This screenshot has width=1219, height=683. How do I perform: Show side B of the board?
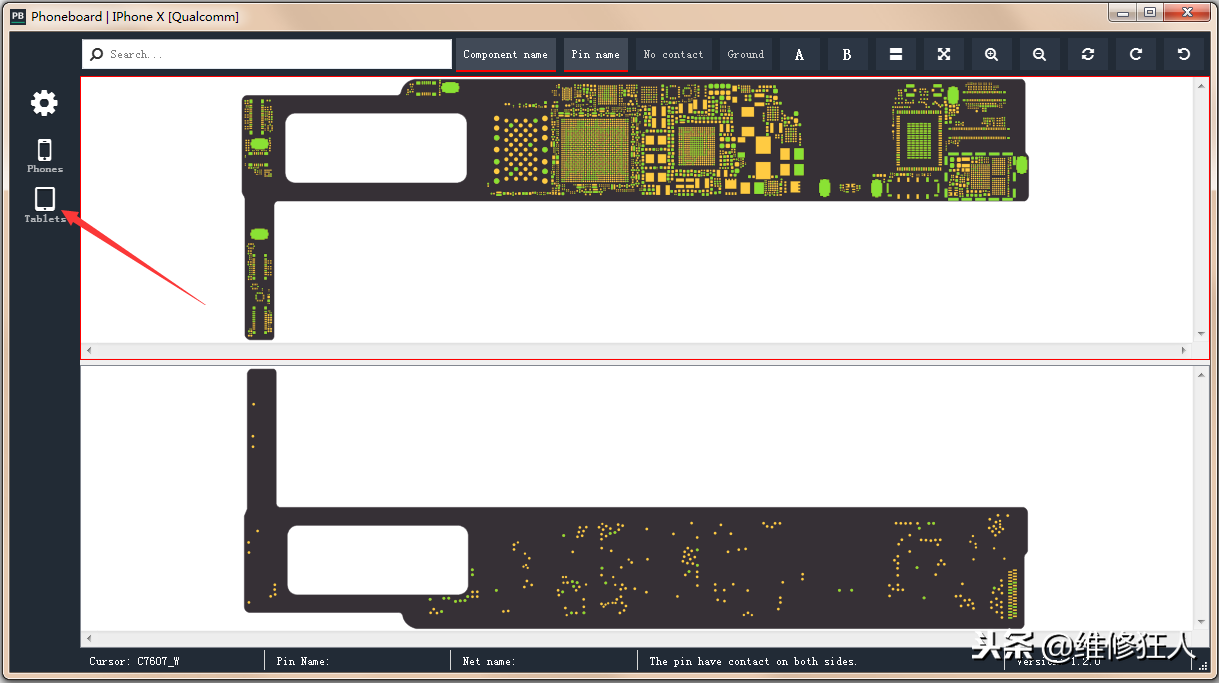click(847, 55)
